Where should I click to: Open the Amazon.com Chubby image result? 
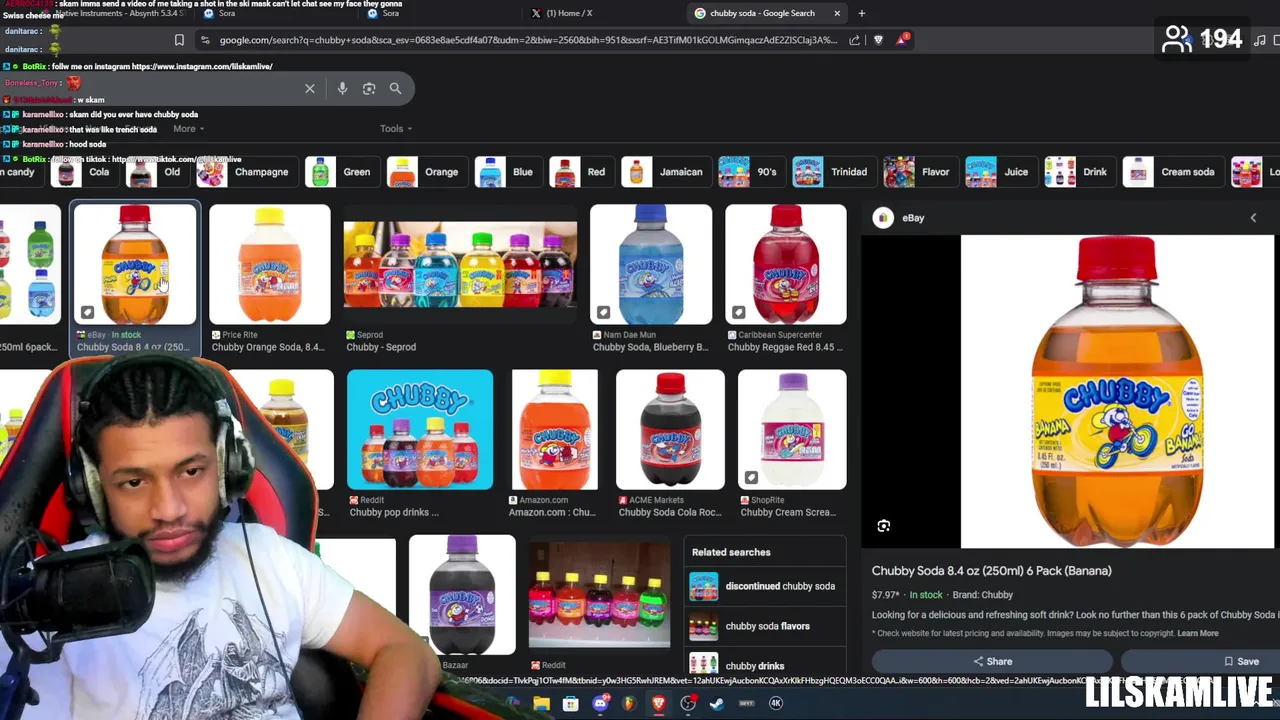(554, 430)
